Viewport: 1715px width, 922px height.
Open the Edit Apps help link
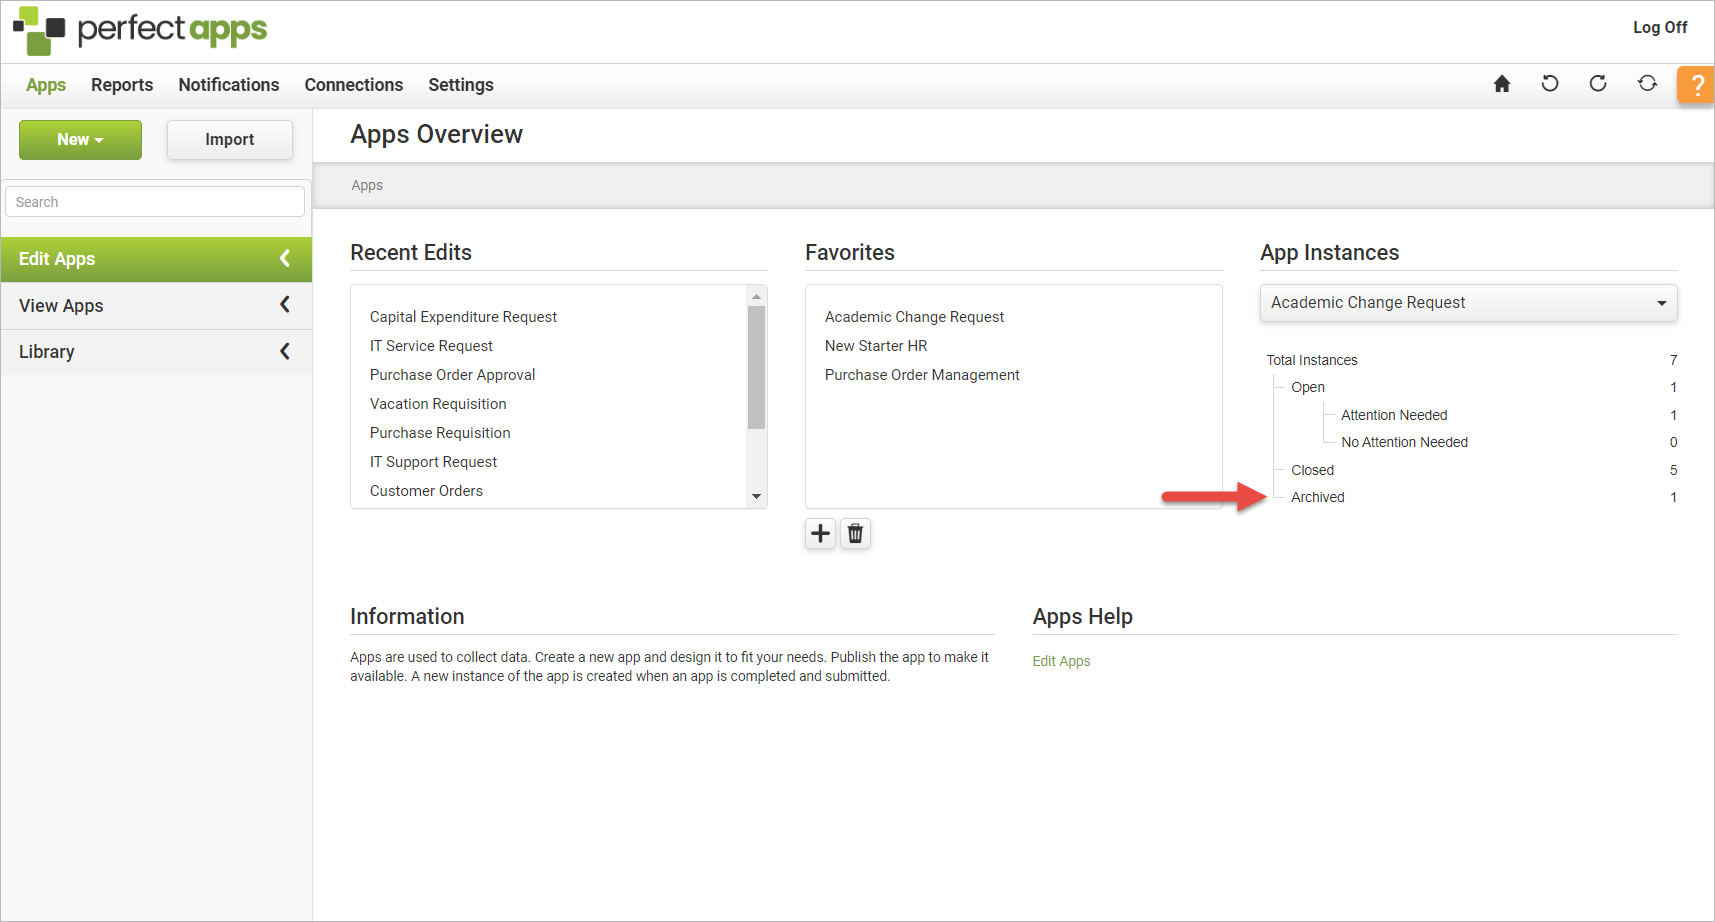tap(1061, 661)
